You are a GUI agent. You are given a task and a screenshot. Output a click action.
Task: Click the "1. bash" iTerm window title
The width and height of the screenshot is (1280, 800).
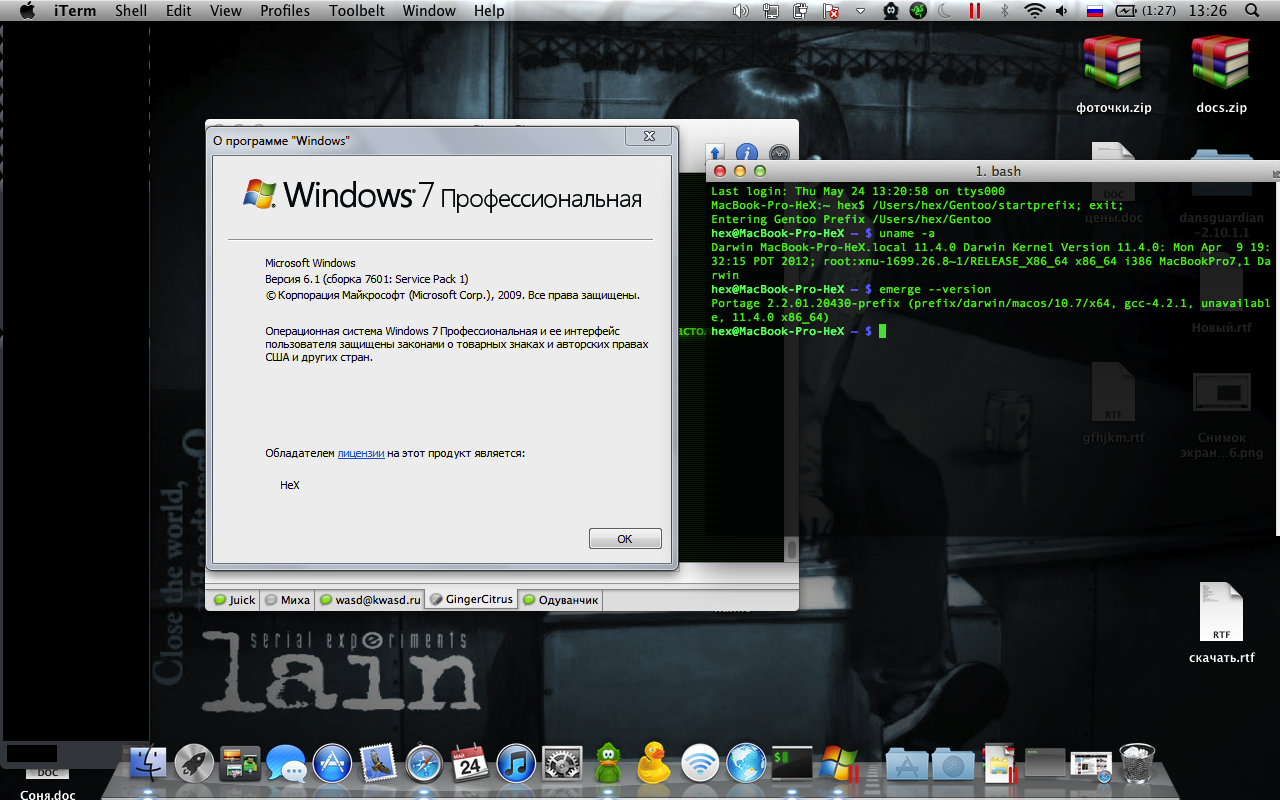click(x=998, y=171)
